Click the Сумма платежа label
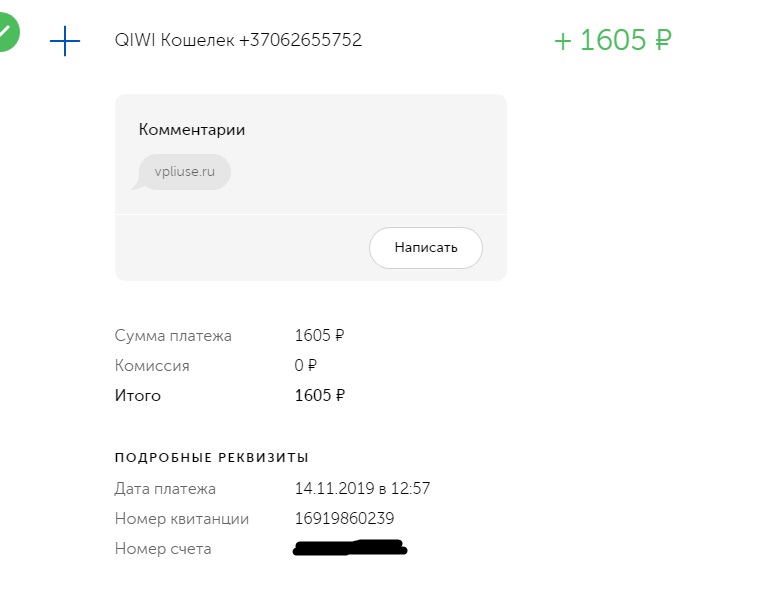774x606 pixels. click(173, 336)
